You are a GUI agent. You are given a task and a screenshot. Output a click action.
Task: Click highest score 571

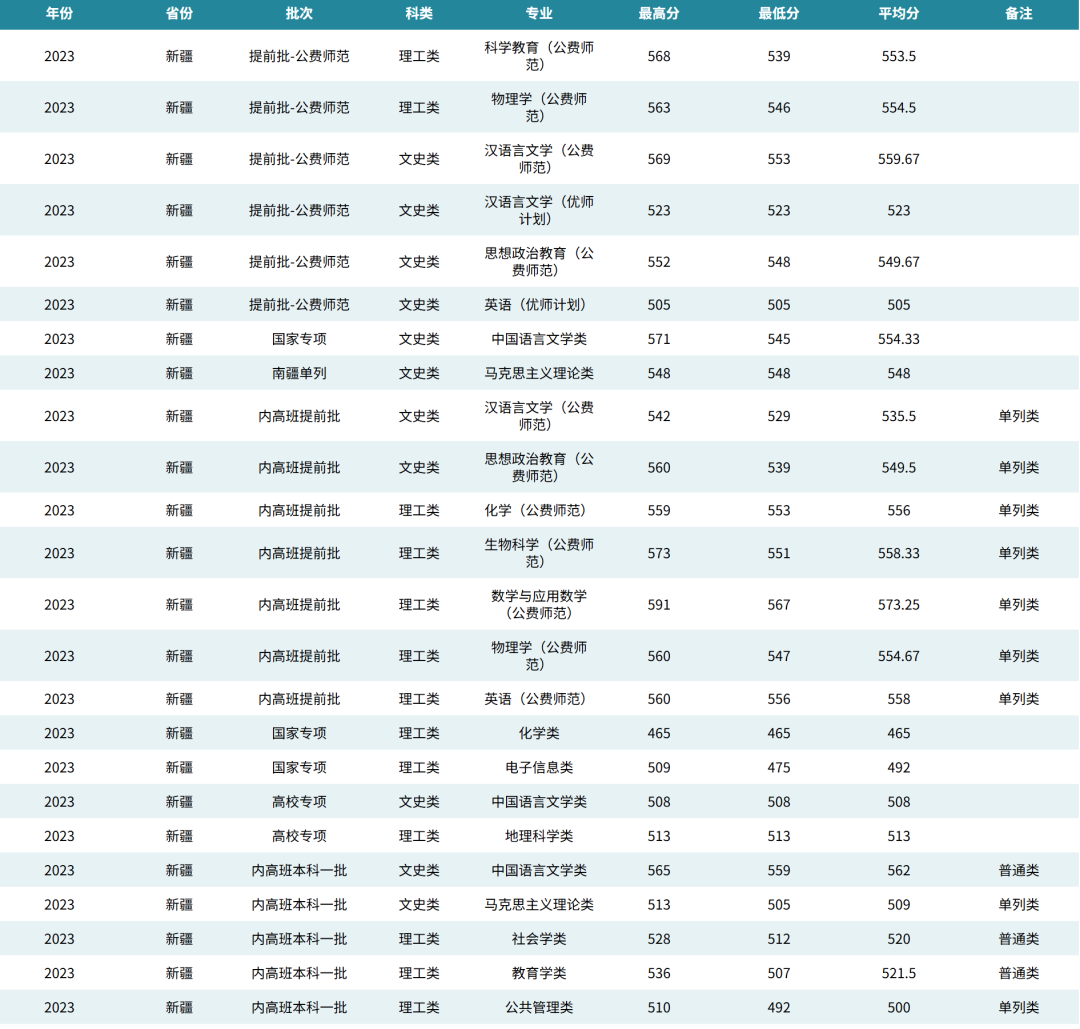tap(658, 339)
